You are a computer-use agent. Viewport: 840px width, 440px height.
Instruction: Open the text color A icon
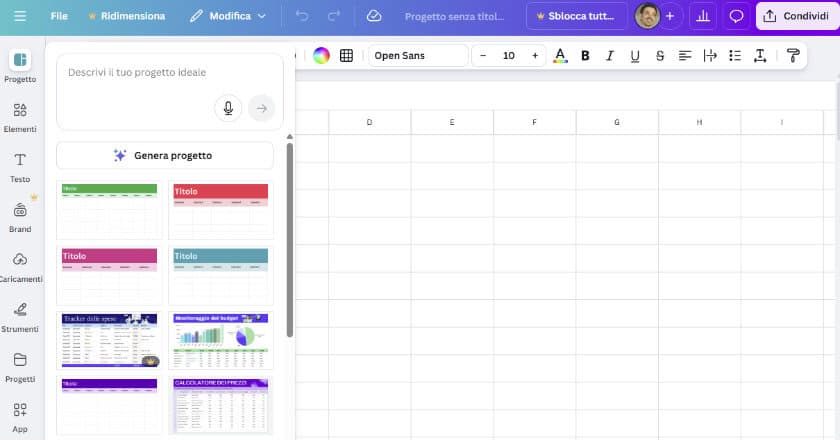click(x=560, y=55)
